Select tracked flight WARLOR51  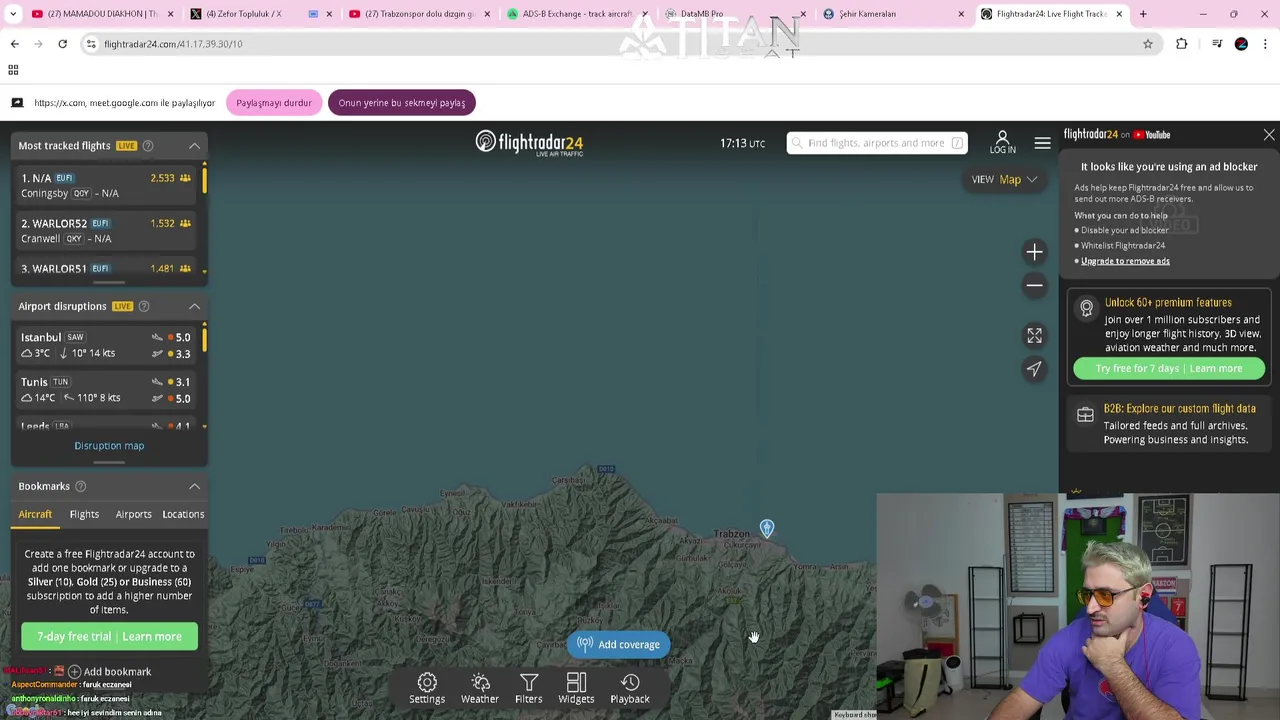pyautogui.click(x=106, y=268)
